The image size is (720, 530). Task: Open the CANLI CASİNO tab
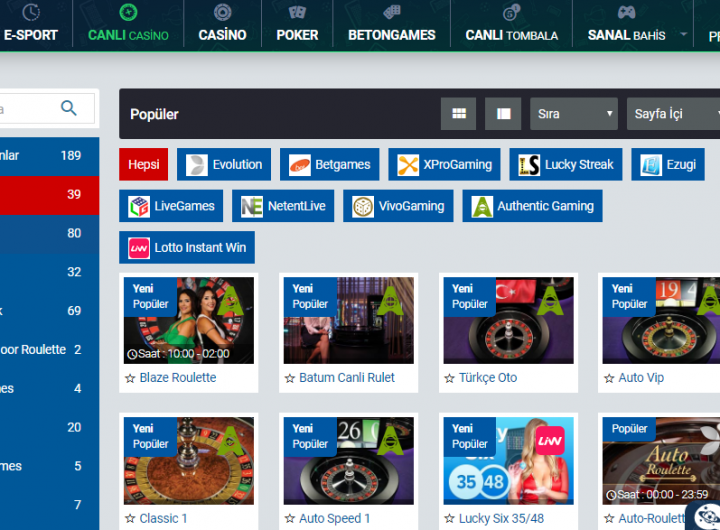click(128, 24)
